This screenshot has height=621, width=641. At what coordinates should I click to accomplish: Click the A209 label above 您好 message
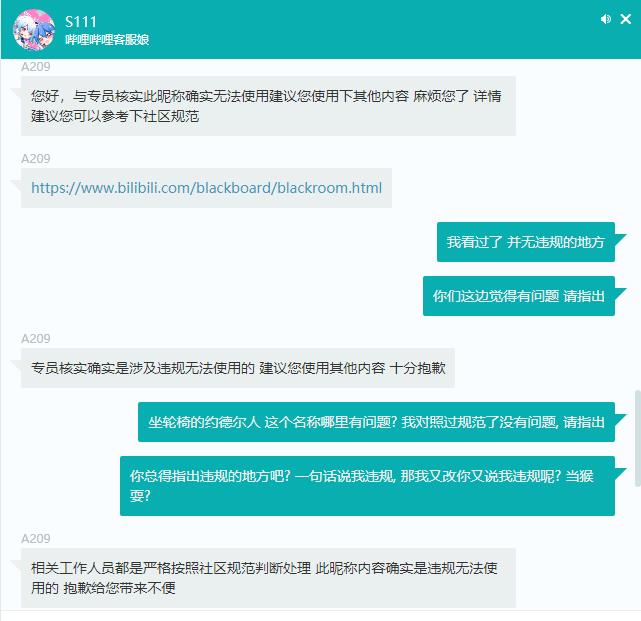[36, 67]
